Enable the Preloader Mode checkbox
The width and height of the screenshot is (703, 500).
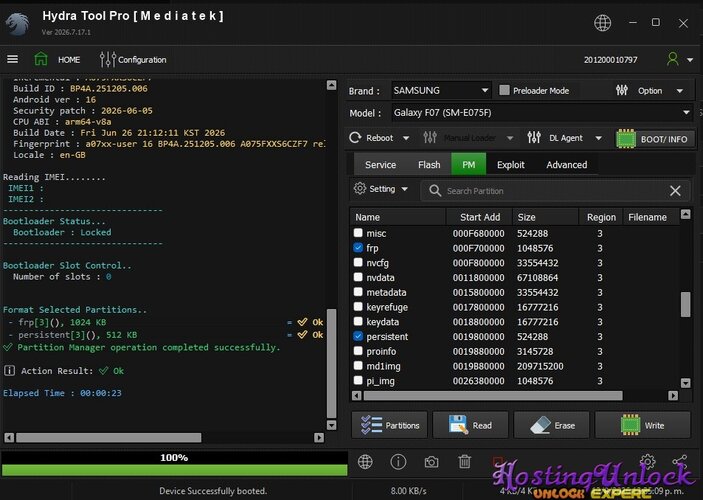point(504,90)
